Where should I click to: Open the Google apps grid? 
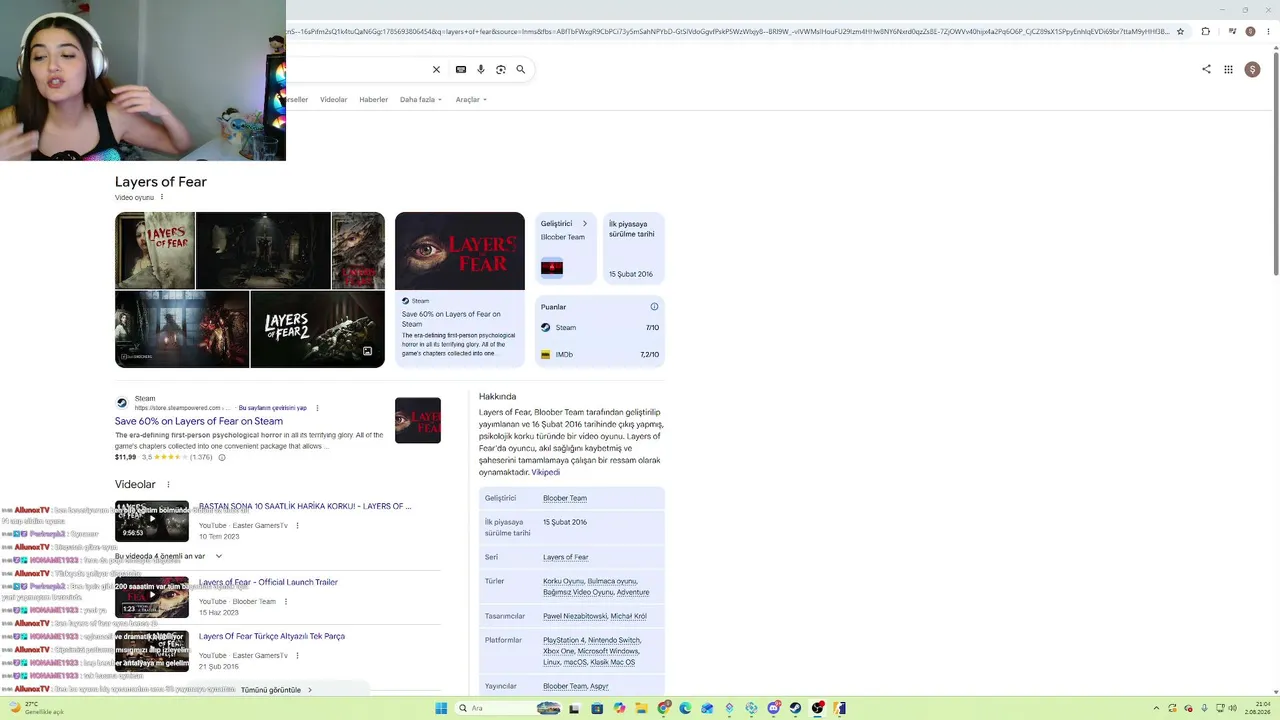[1228, 69]
